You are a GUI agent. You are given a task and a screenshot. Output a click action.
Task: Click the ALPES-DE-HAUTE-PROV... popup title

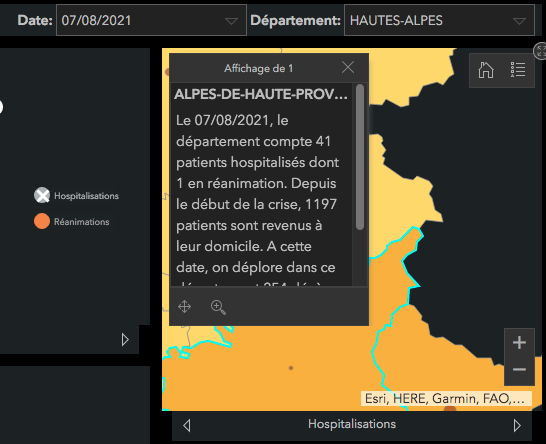pyautogui.click(x=261, y=94)
